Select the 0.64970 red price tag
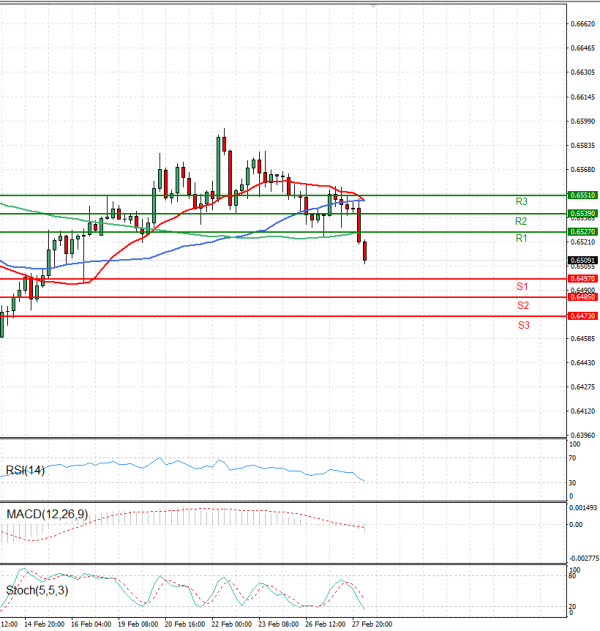The image size is (600, 631). (x=583, y=278)
